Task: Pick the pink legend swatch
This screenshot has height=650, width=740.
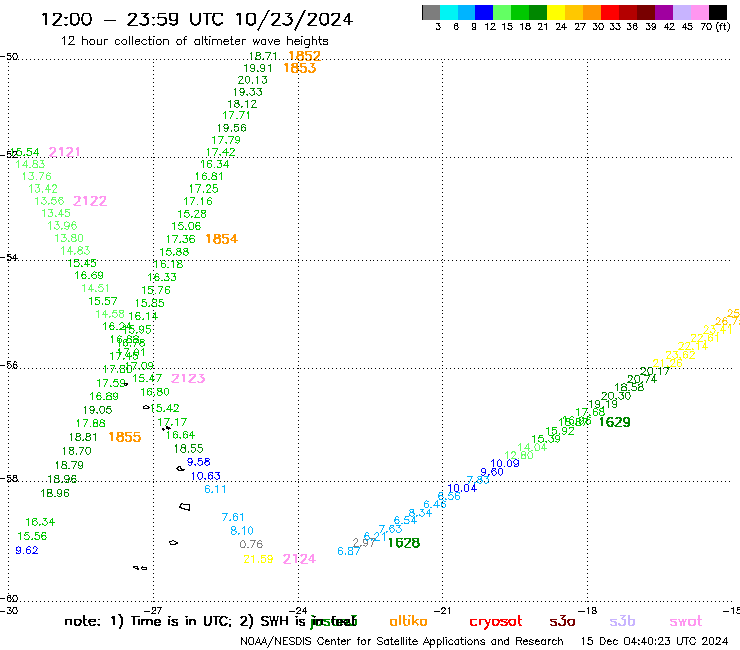Action: [699, 12]
